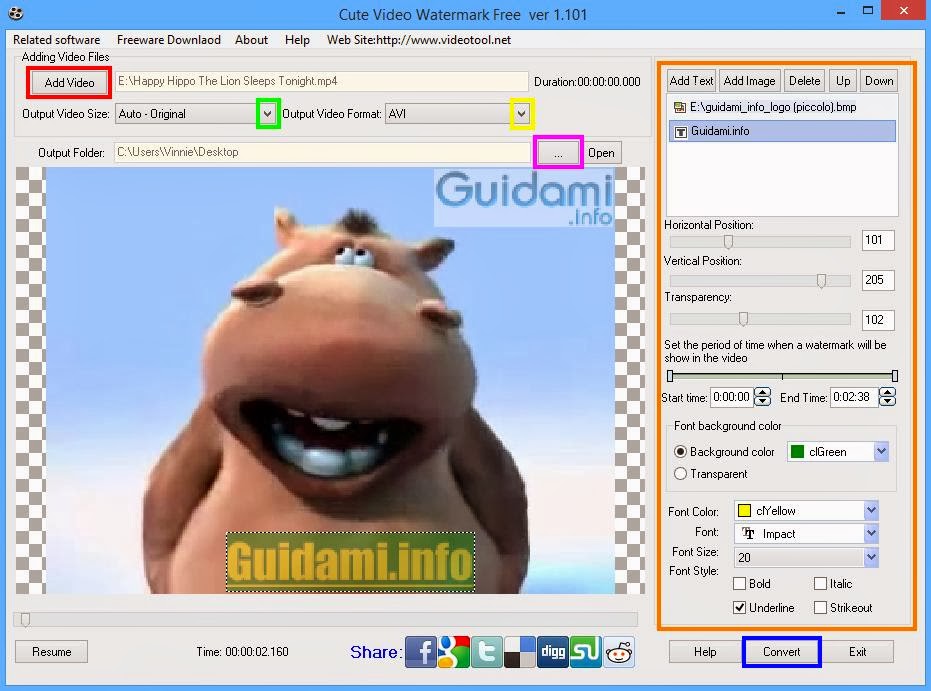Enable the Italic font style checkbox
This screenshot has height=691, width=931.
(821, 584)
